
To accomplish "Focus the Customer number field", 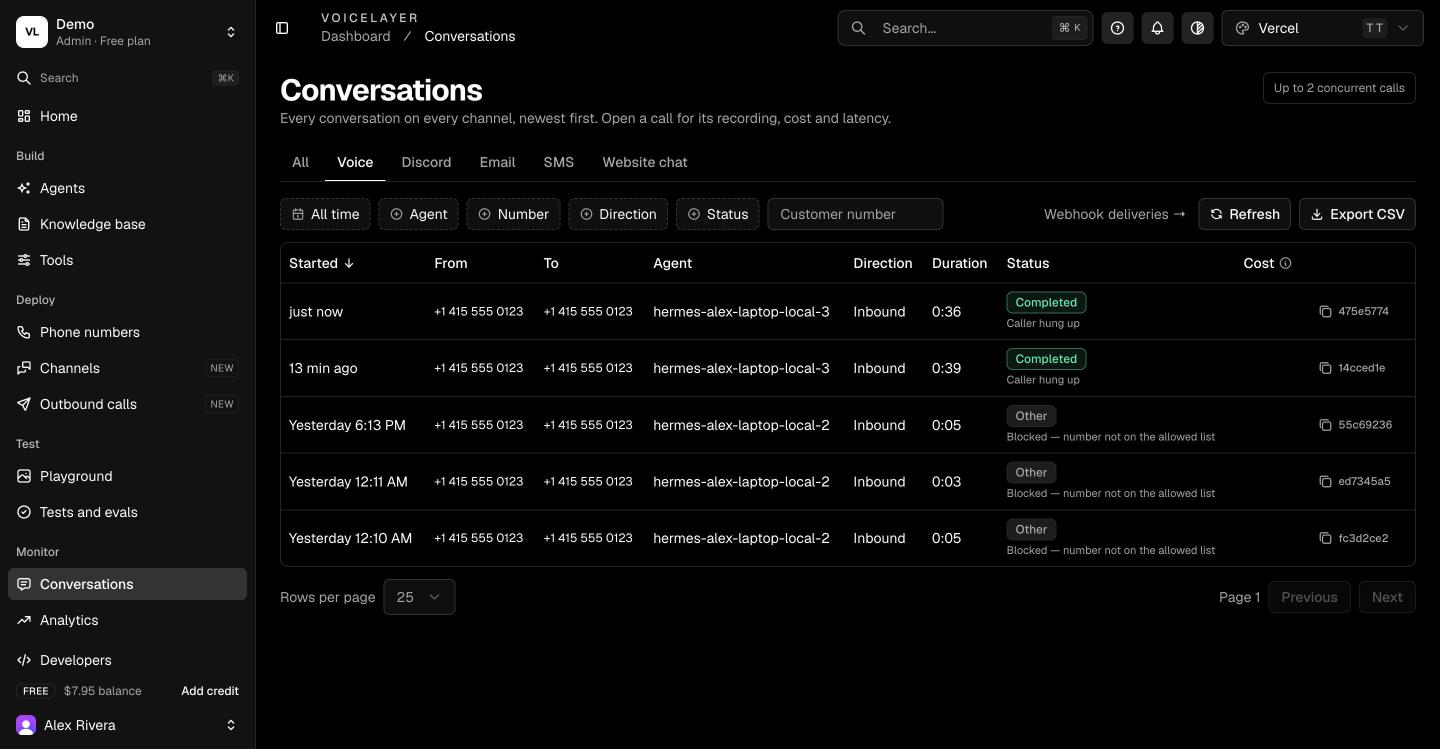I will 855,214.
